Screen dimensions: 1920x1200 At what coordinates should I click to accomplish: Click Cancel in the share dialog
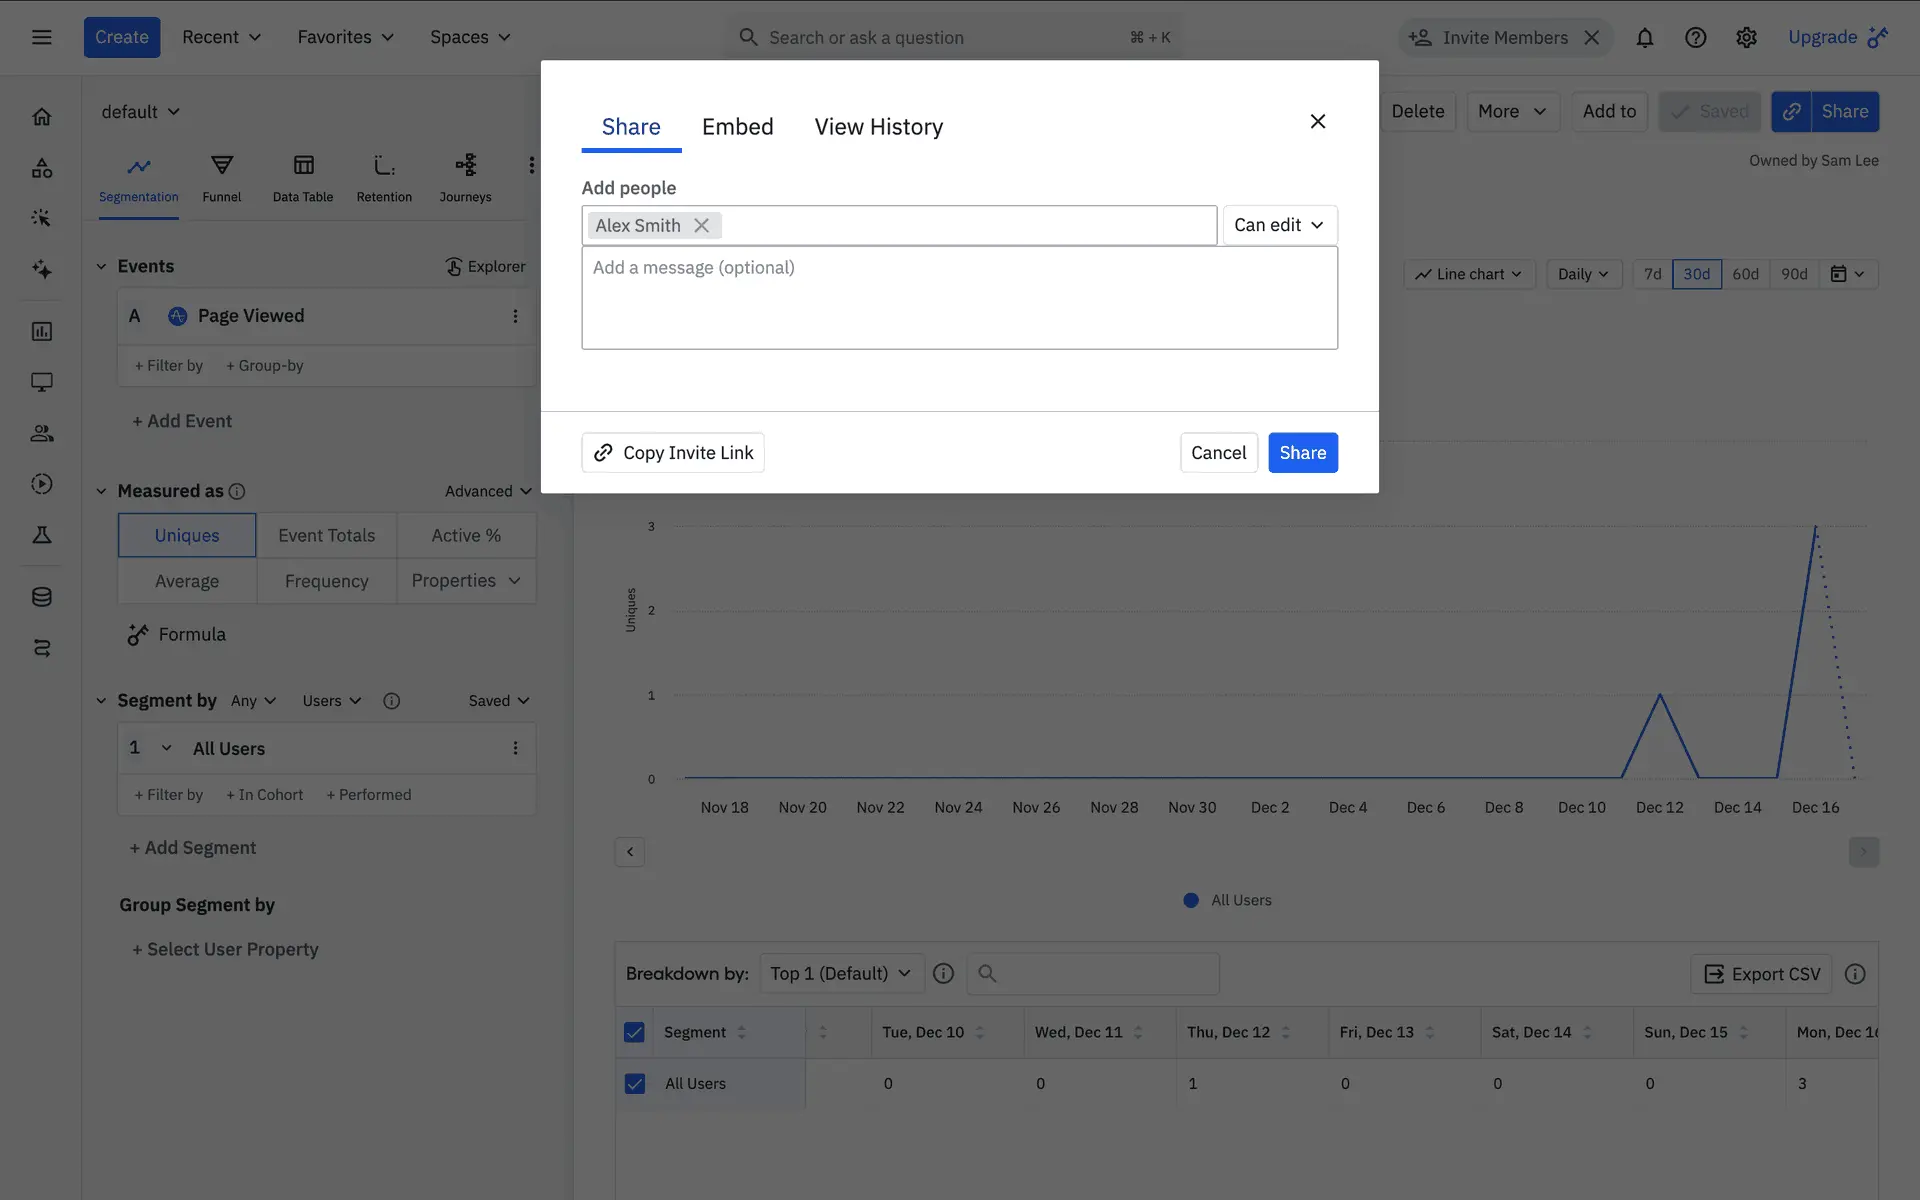click(1218, 453)
